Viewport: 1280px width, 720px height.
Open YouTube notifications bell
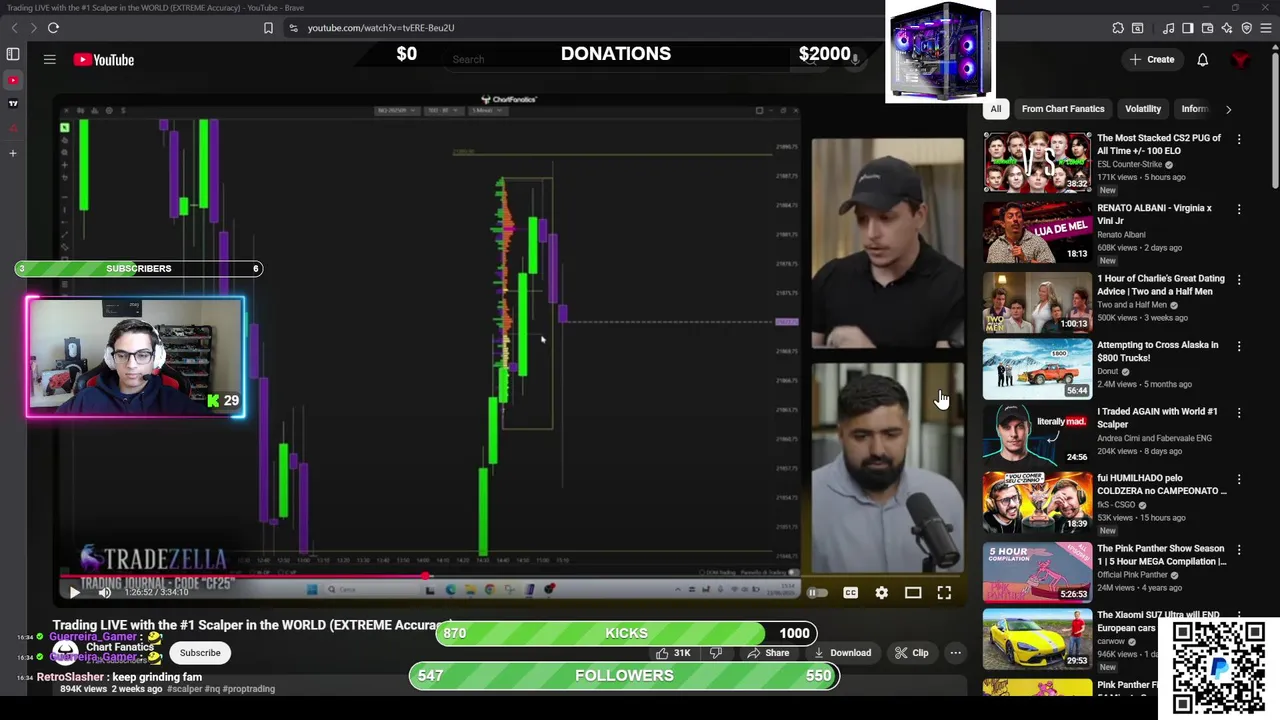pyautogui.click(x=1203, y=60)
